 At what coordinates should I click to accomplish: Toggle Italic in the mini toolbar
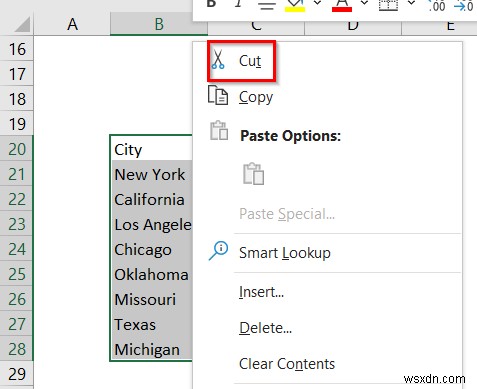pos(238,4)
